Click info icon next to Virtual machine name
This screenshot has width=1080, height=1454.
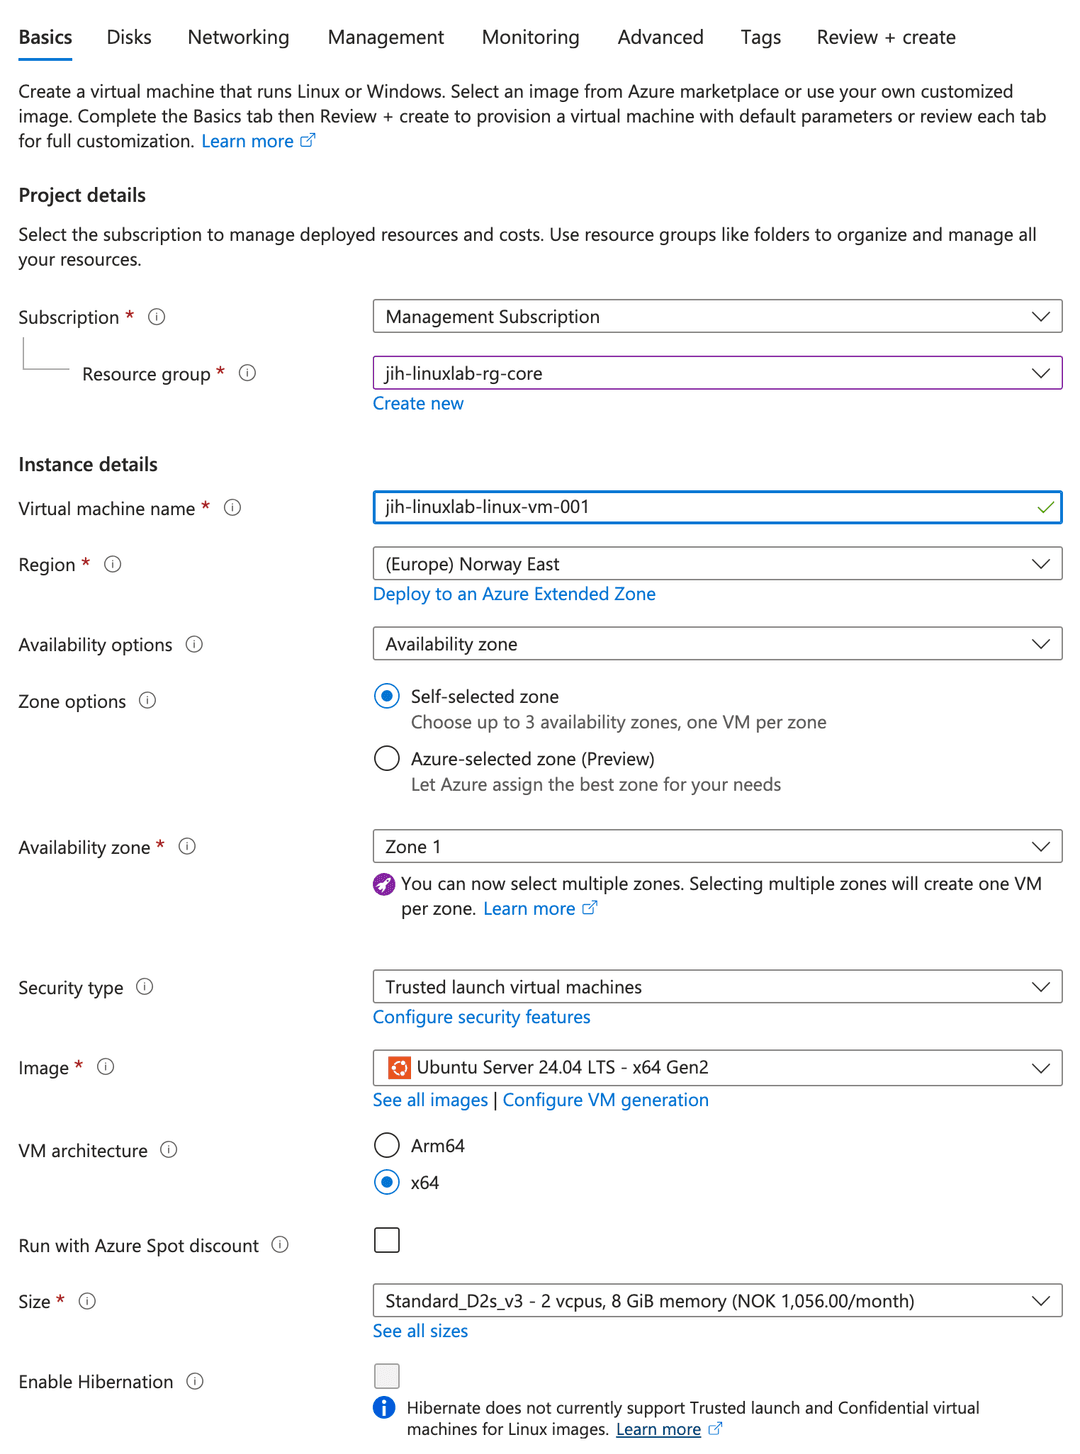[x=232, y=508]
